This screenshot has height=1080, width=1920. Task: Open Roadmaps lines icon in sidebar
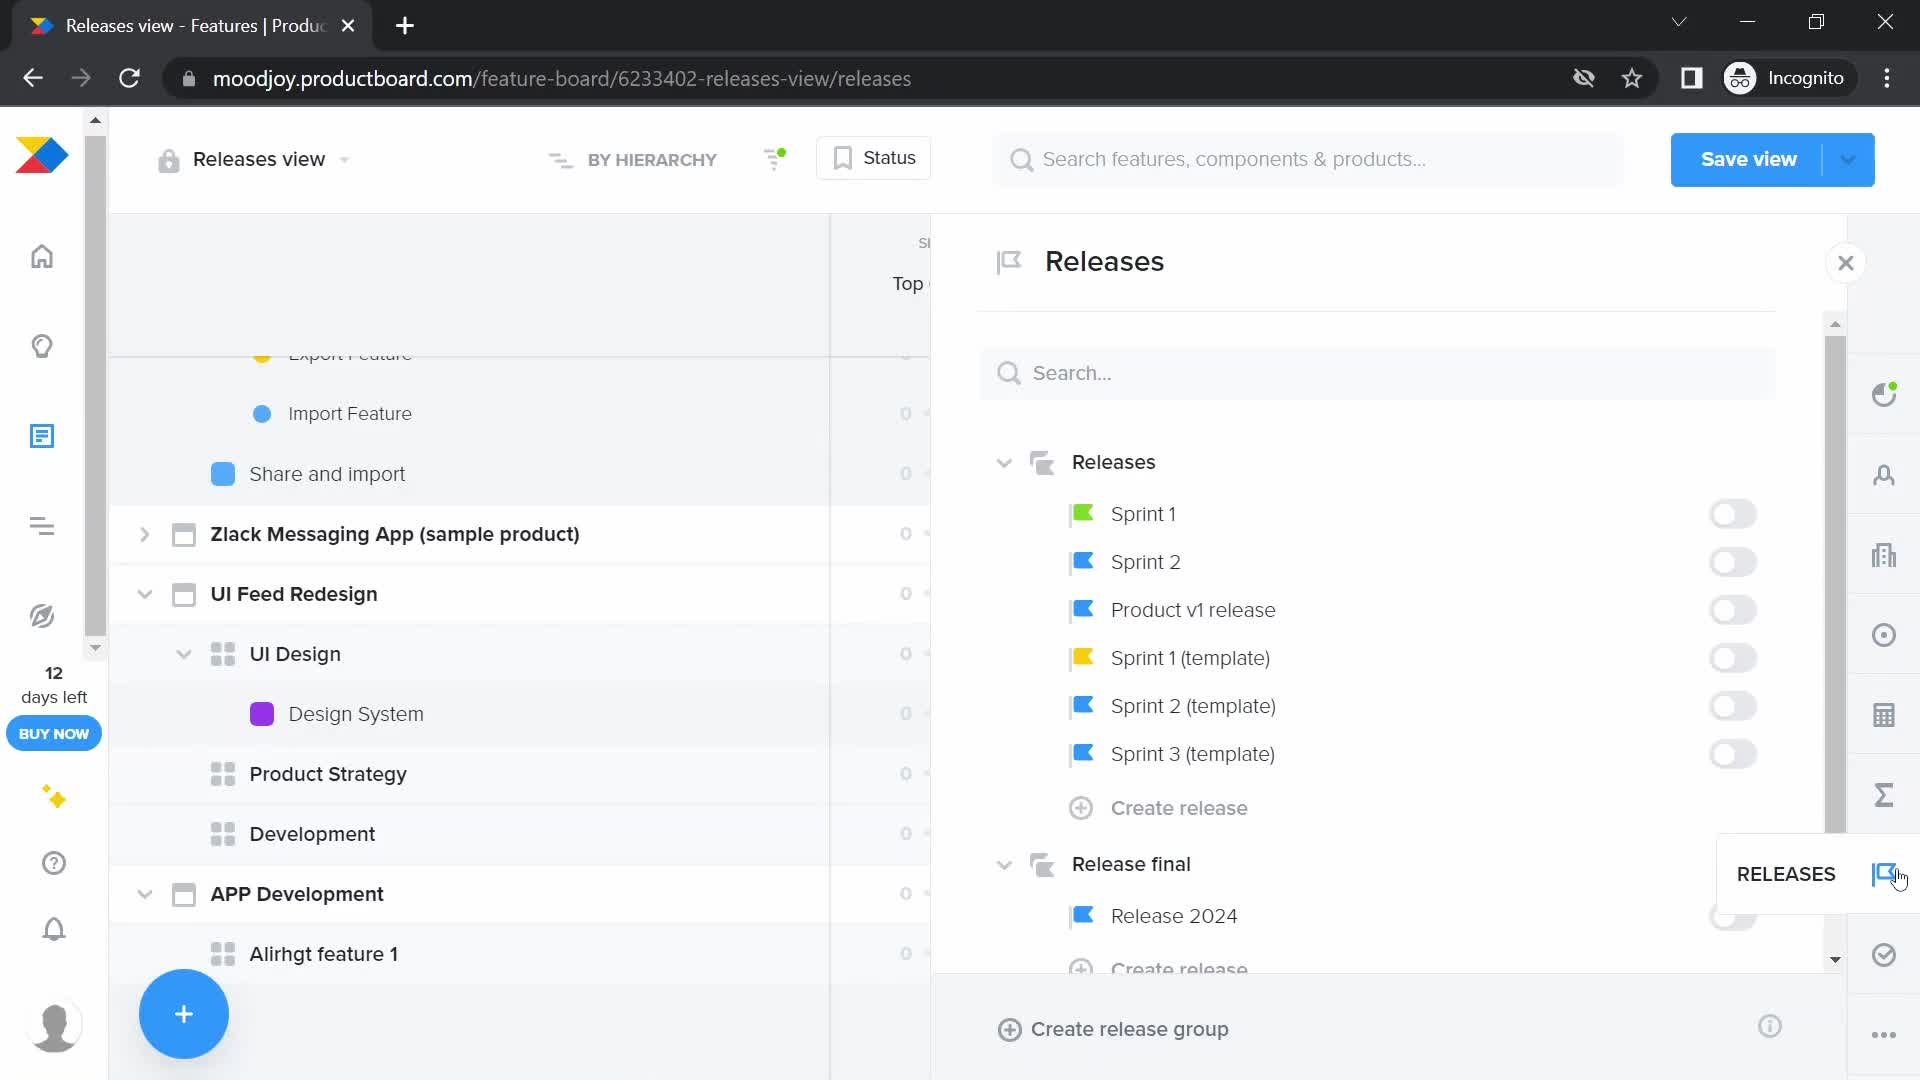42,526
